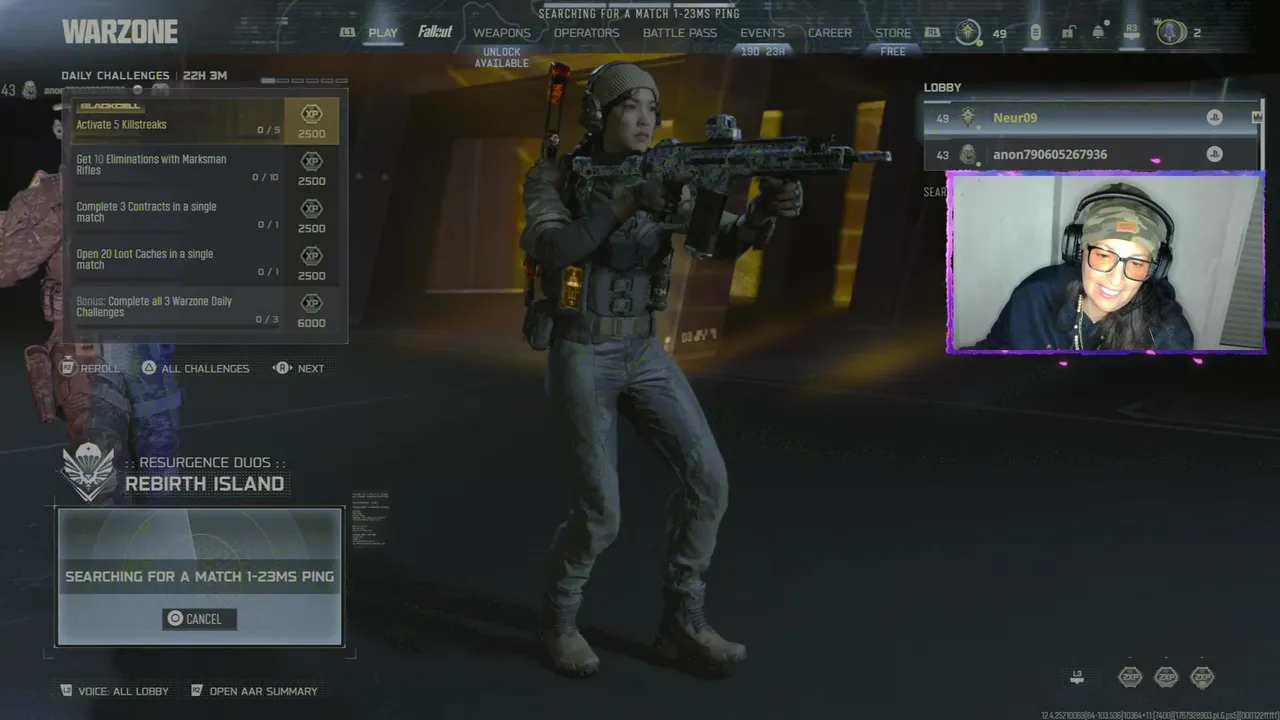Screen dimensions: 1280x720
Task: Open the notifications bell icon
Action: 1099,33
